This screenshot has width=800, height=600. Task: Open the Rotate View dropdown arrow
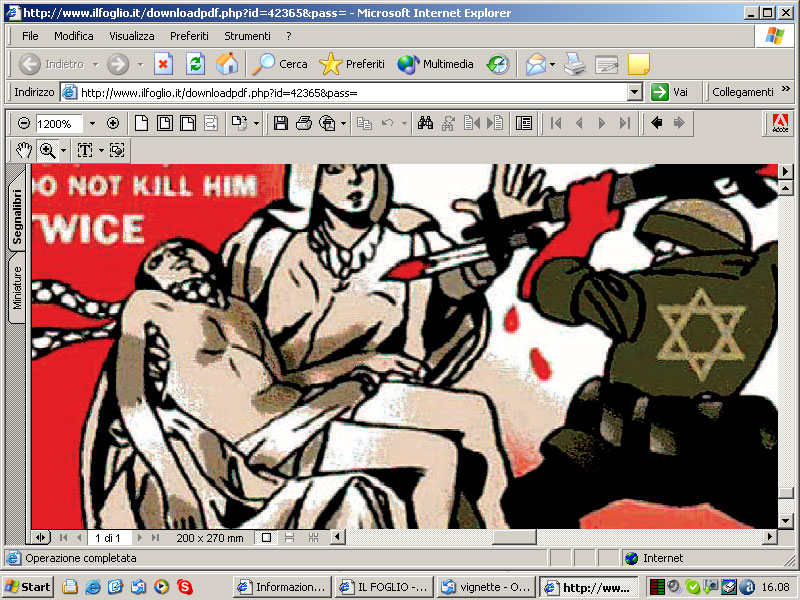256,123
